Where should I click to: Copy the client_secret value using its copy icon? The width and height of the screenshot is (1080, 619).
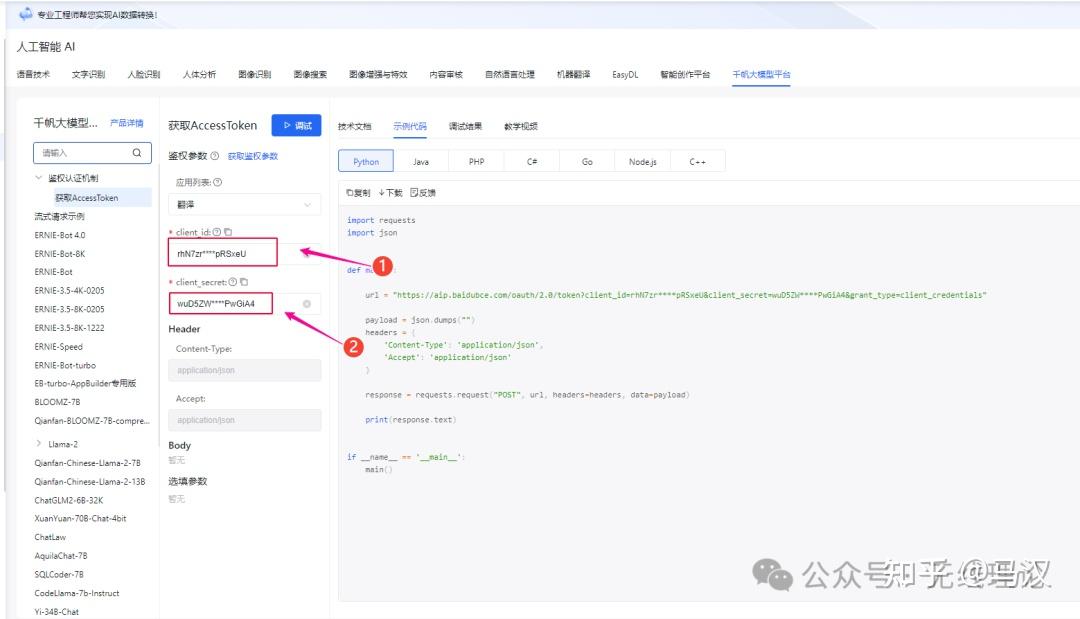point(242,282)
